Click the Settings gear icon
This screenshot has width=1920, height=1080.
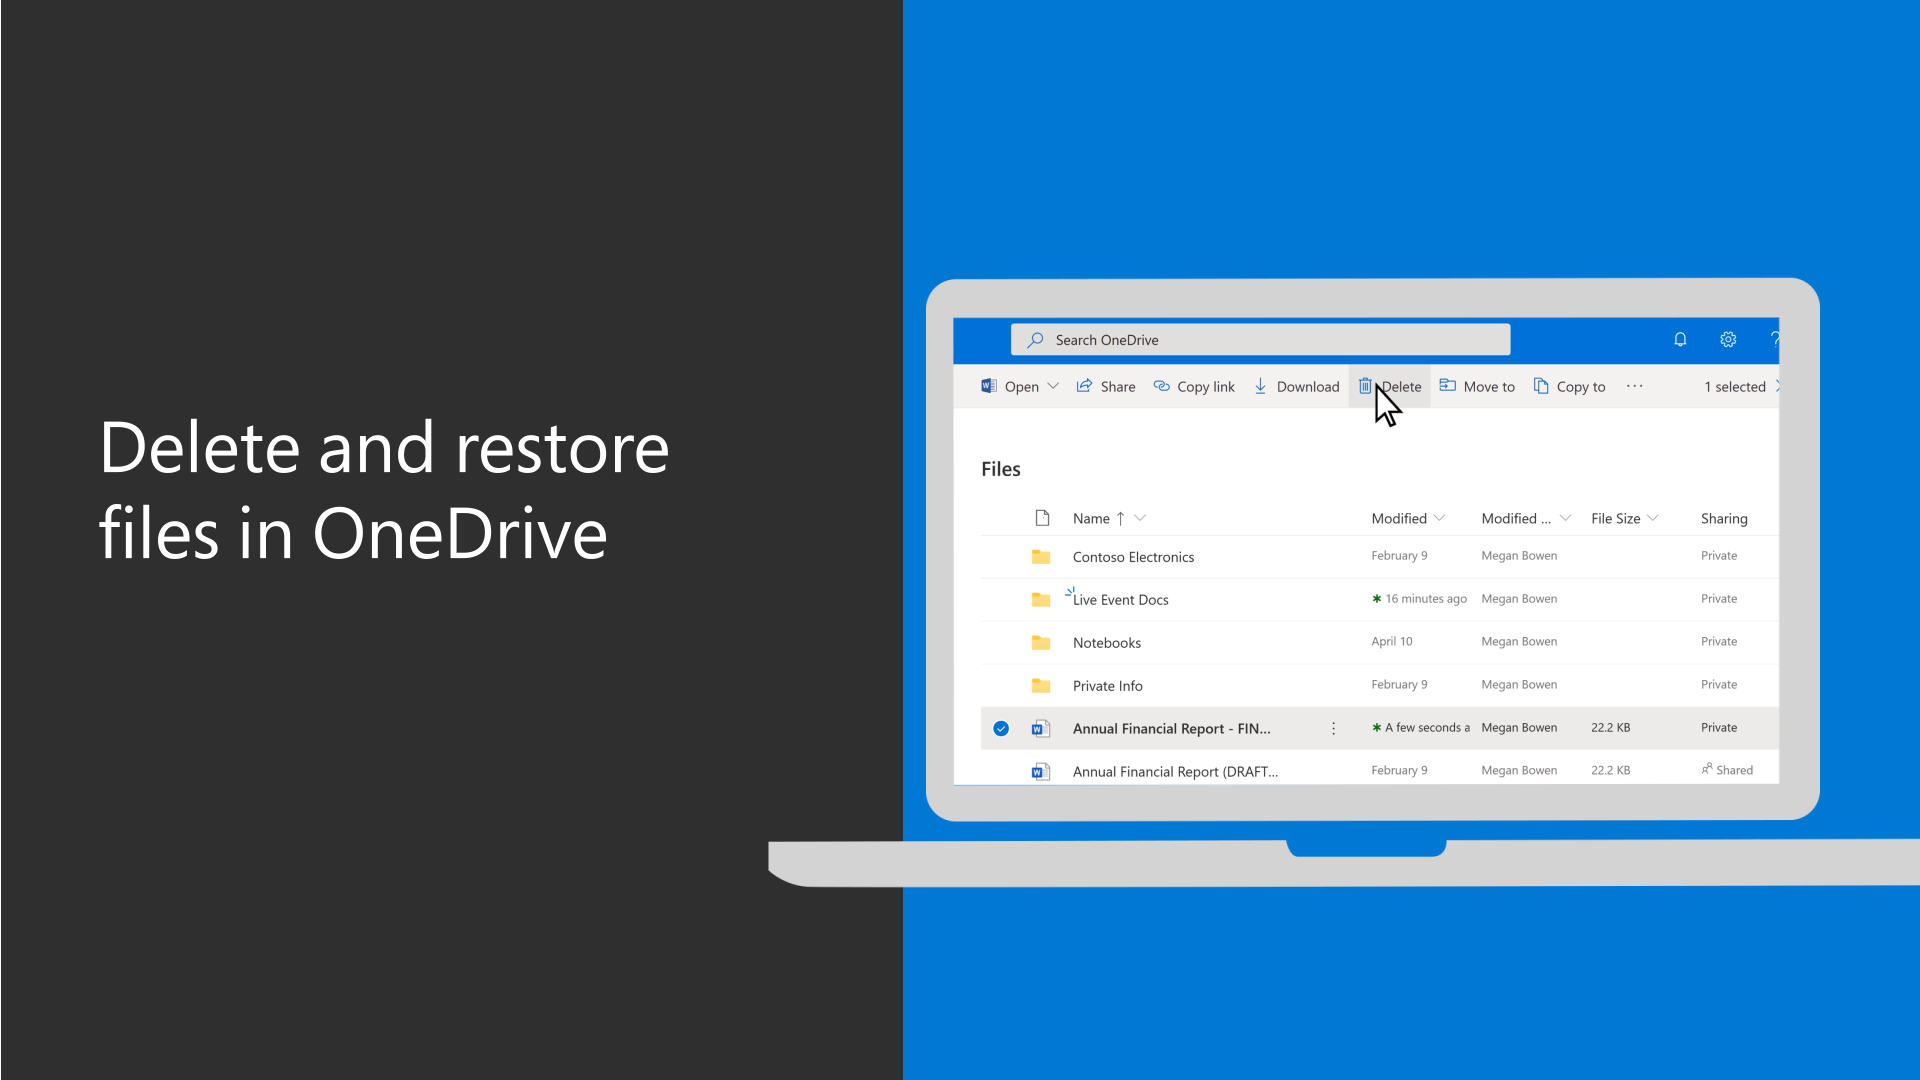[1727, 340]
